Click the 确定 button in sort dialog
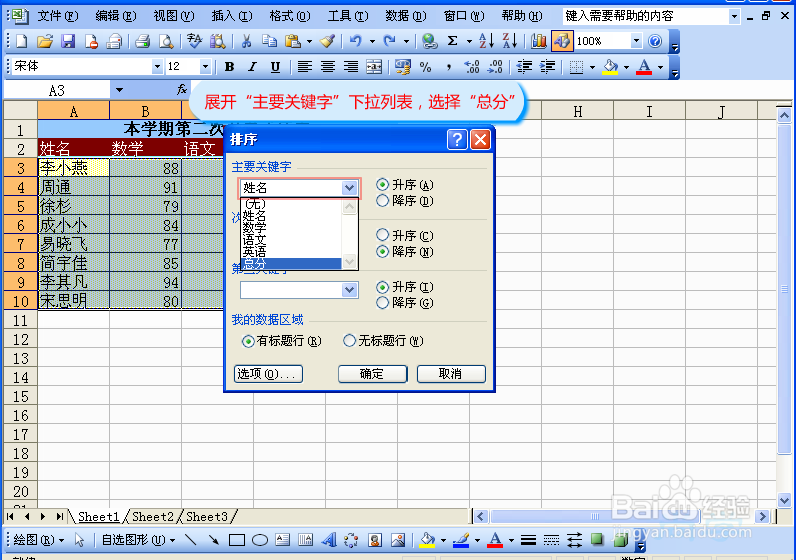The width and height of the screenshot is (796, 560). pyautogui.click(x=372, y=374)
